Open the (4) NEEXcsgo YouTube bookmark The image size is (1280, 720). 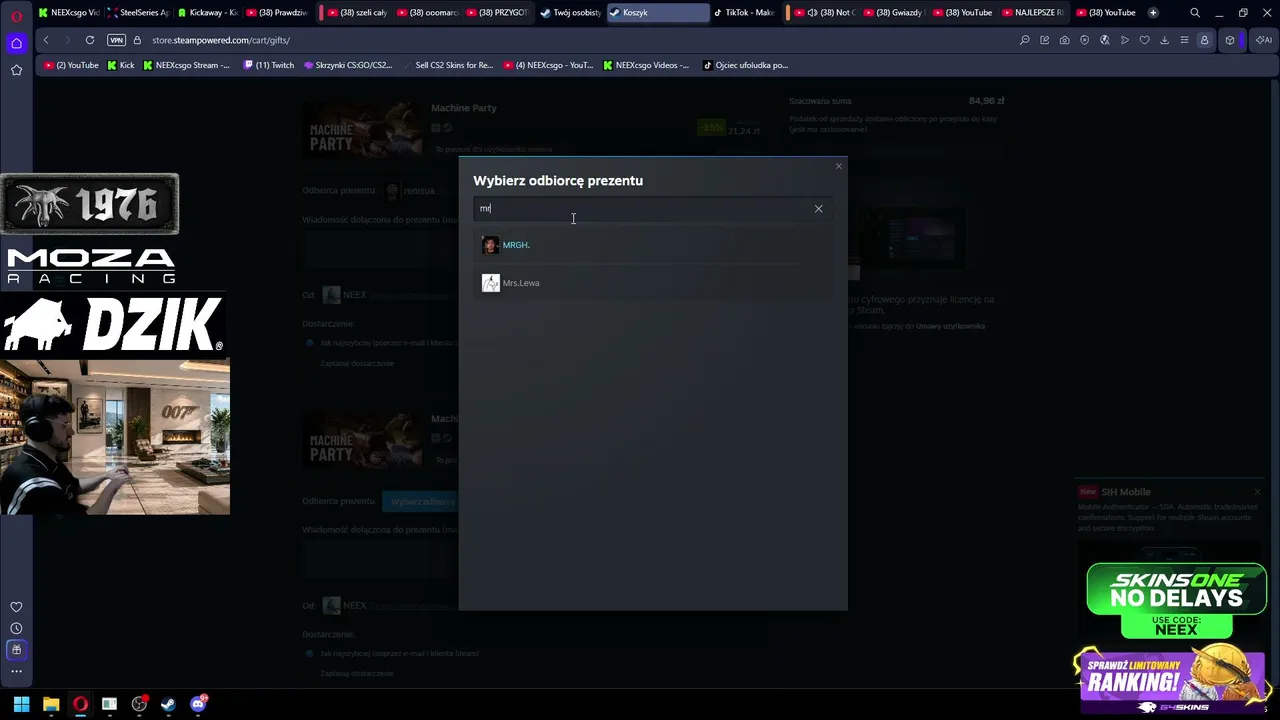[x=549, y=65]
